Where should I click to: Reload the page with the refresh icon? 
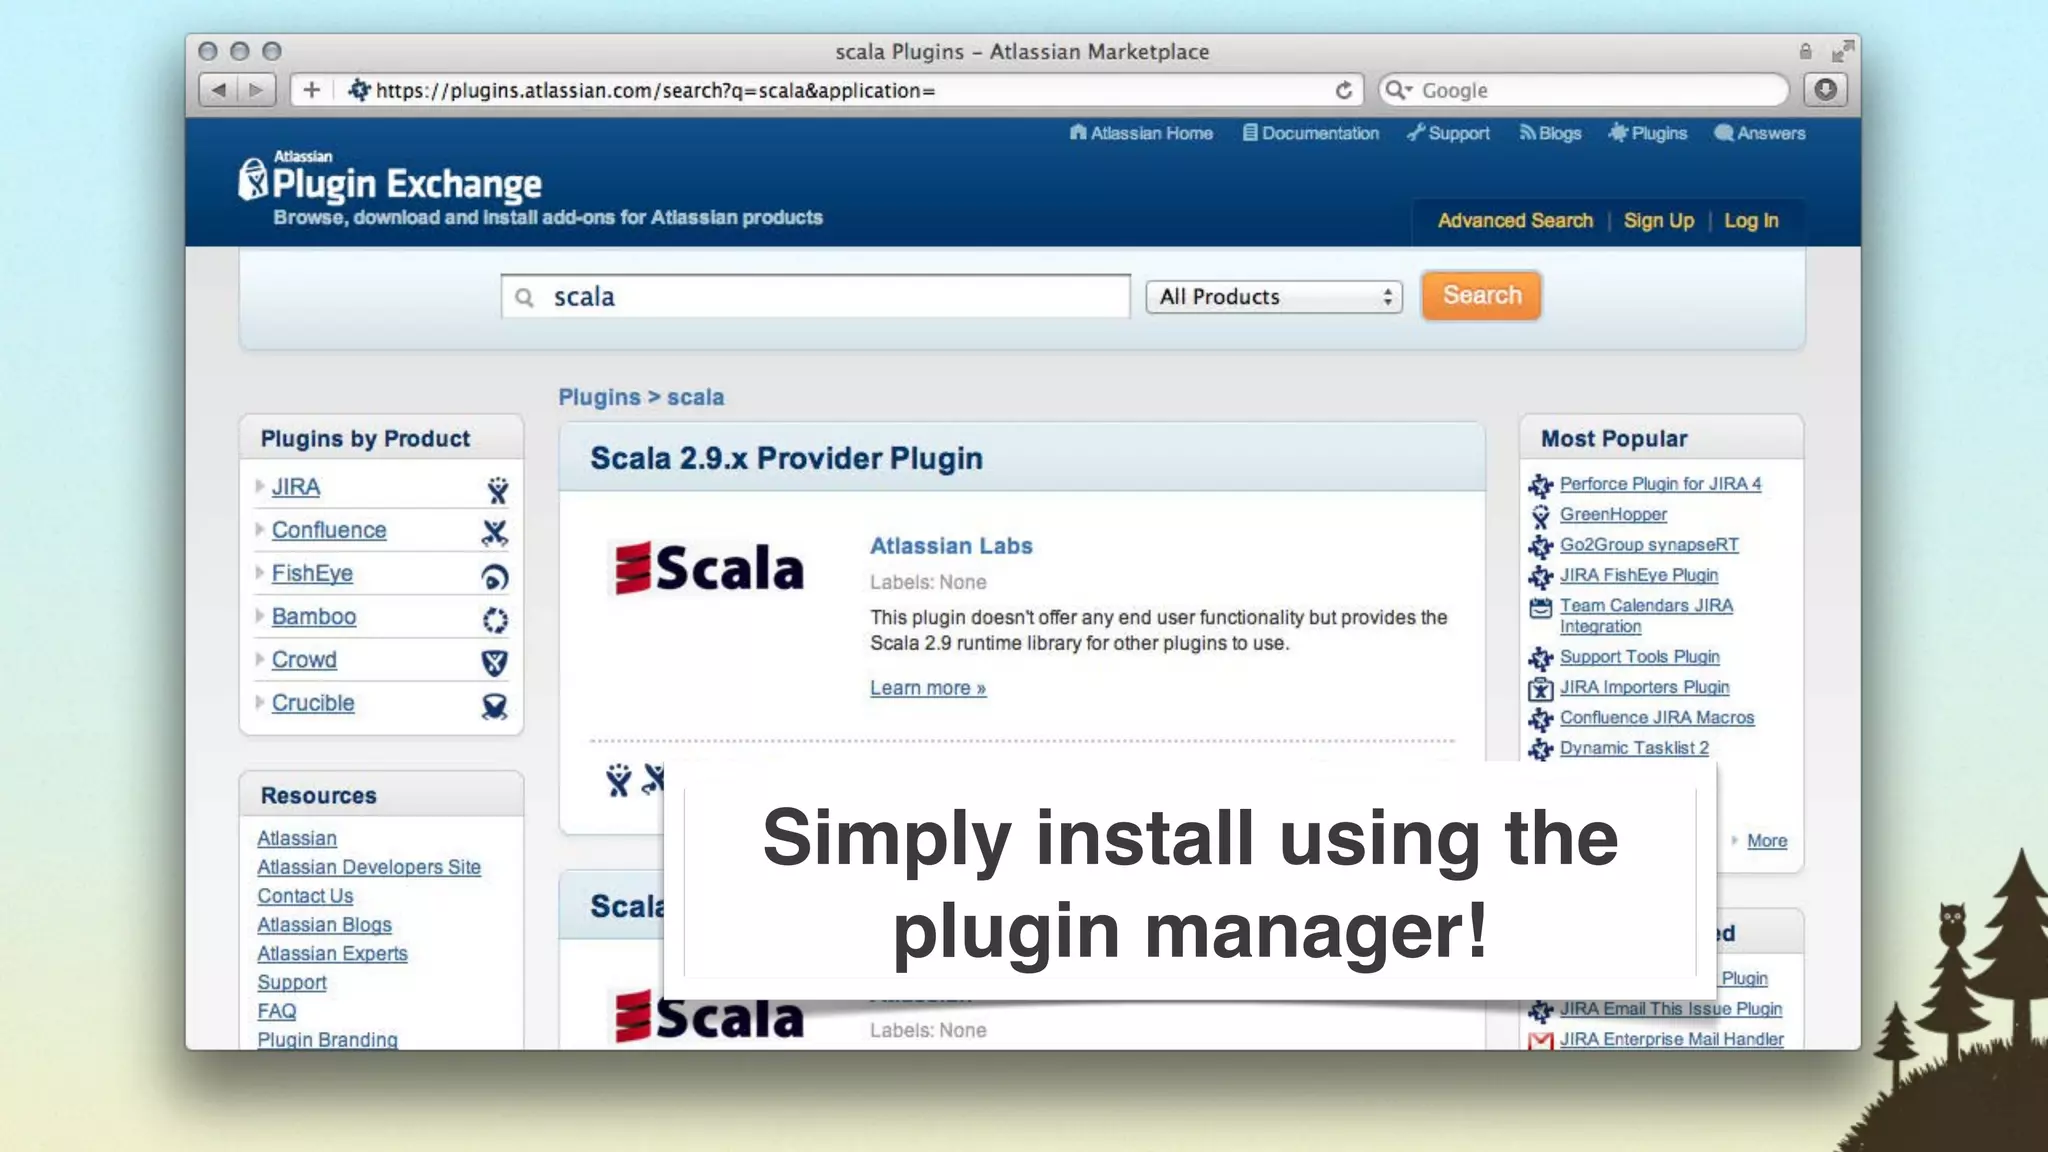(1344, 90)
